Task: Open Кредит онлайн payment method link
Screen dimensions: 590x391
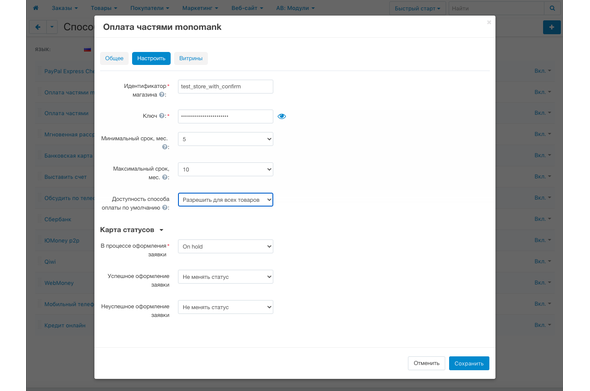Action: (x=65, y=325)
